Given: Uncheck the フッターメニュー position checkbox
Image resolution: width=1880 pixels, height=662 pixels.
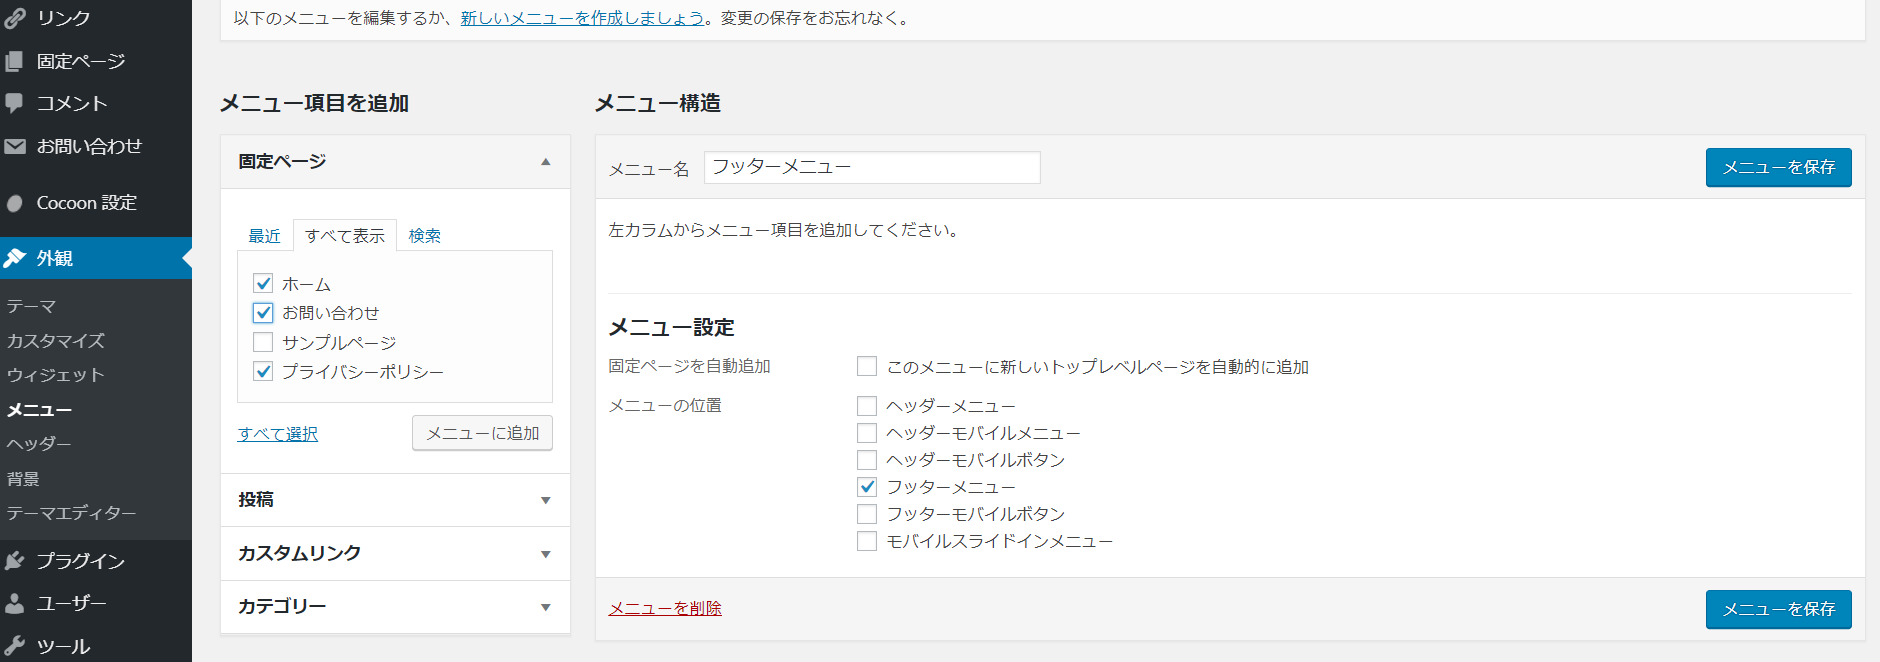Looking at the screenshot, I should 867,487.
